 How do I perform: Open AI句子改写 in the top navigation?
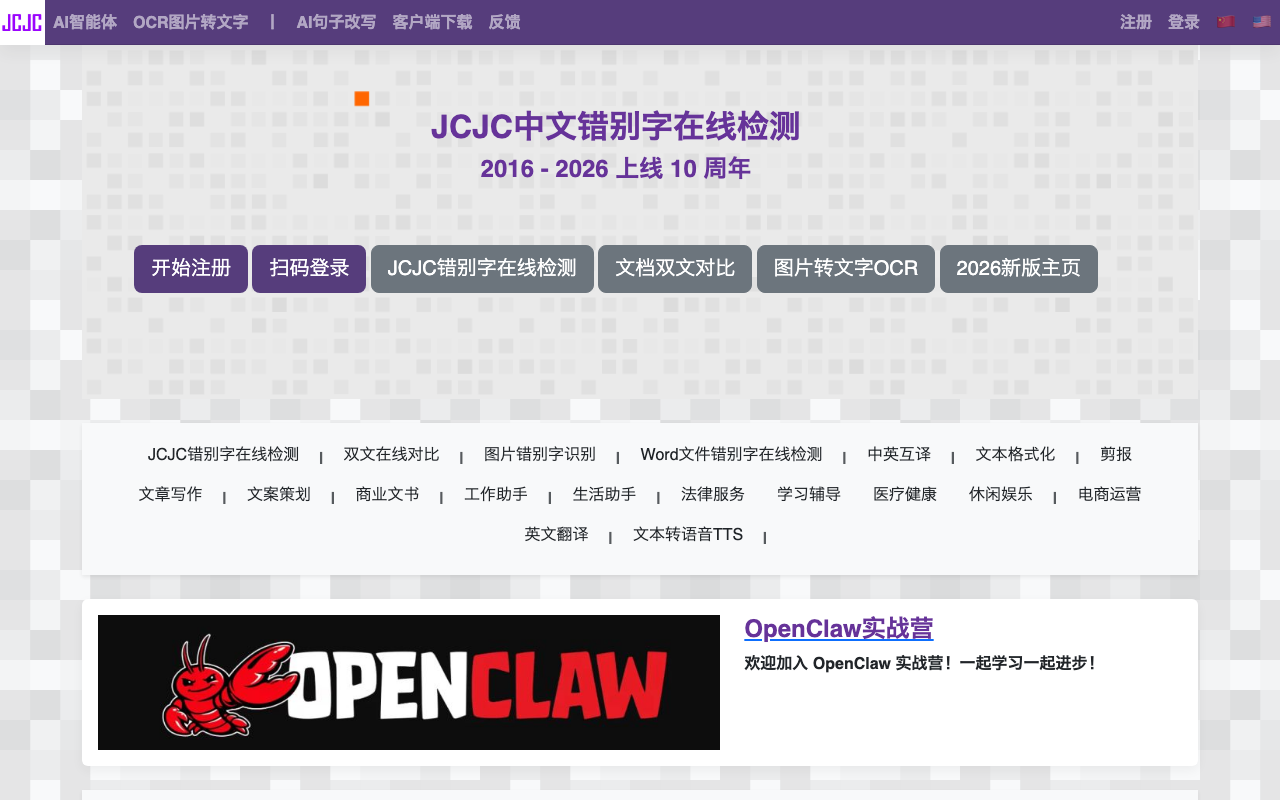[336, 22]
